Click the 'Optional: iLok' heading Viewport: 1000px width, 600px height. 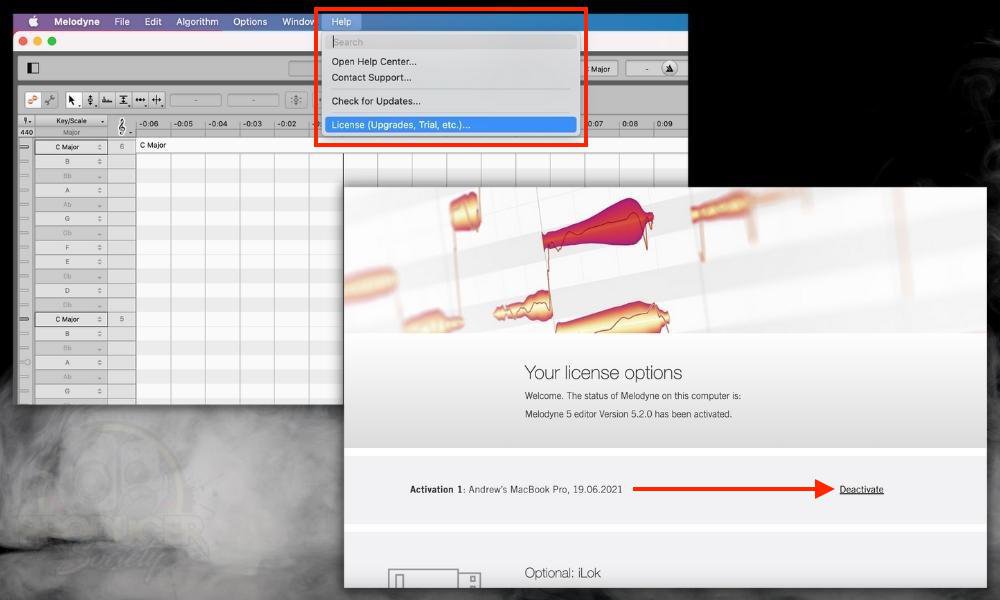coord(562,573)
